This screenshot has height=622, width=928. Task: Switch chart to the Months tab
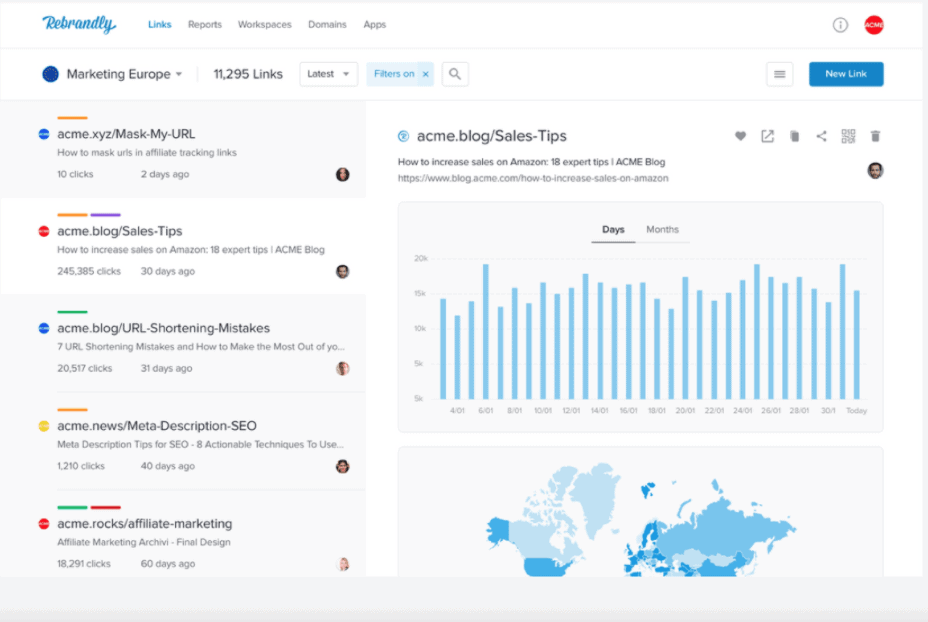click(662, 230)
